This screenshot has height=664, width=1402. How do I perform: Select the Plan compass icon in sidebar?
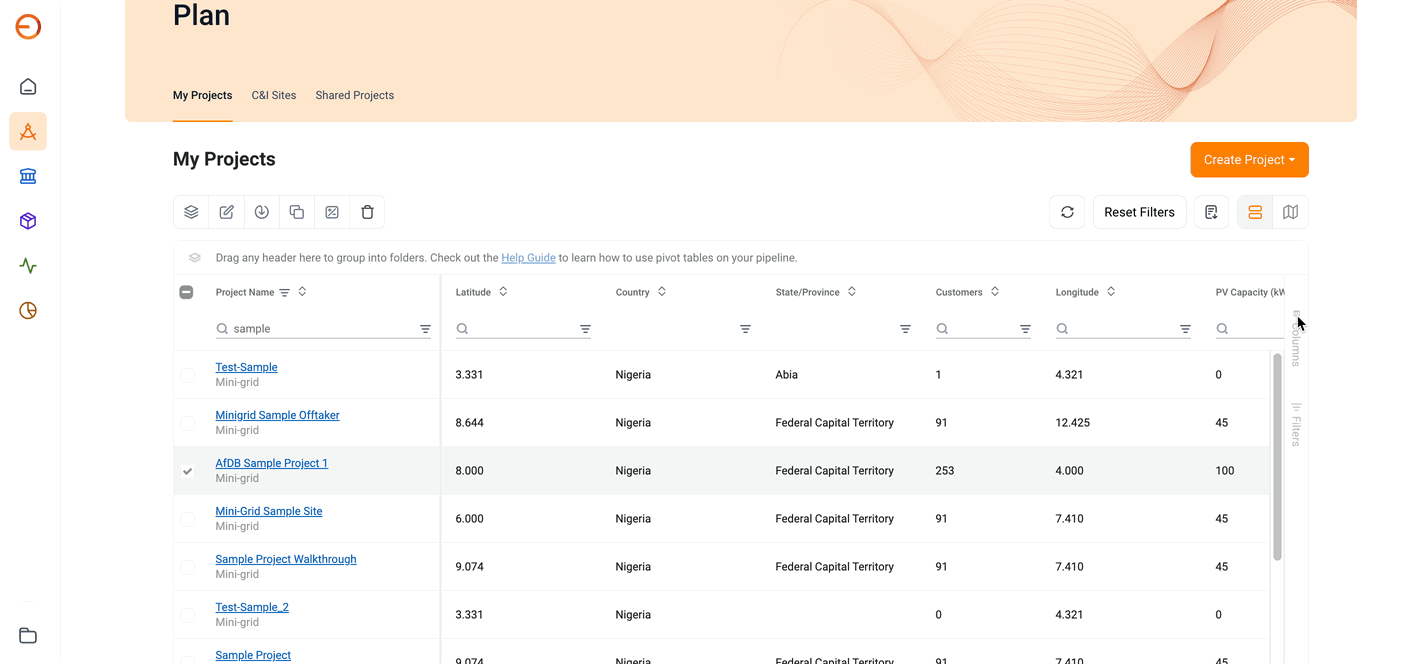coord(28,131)
